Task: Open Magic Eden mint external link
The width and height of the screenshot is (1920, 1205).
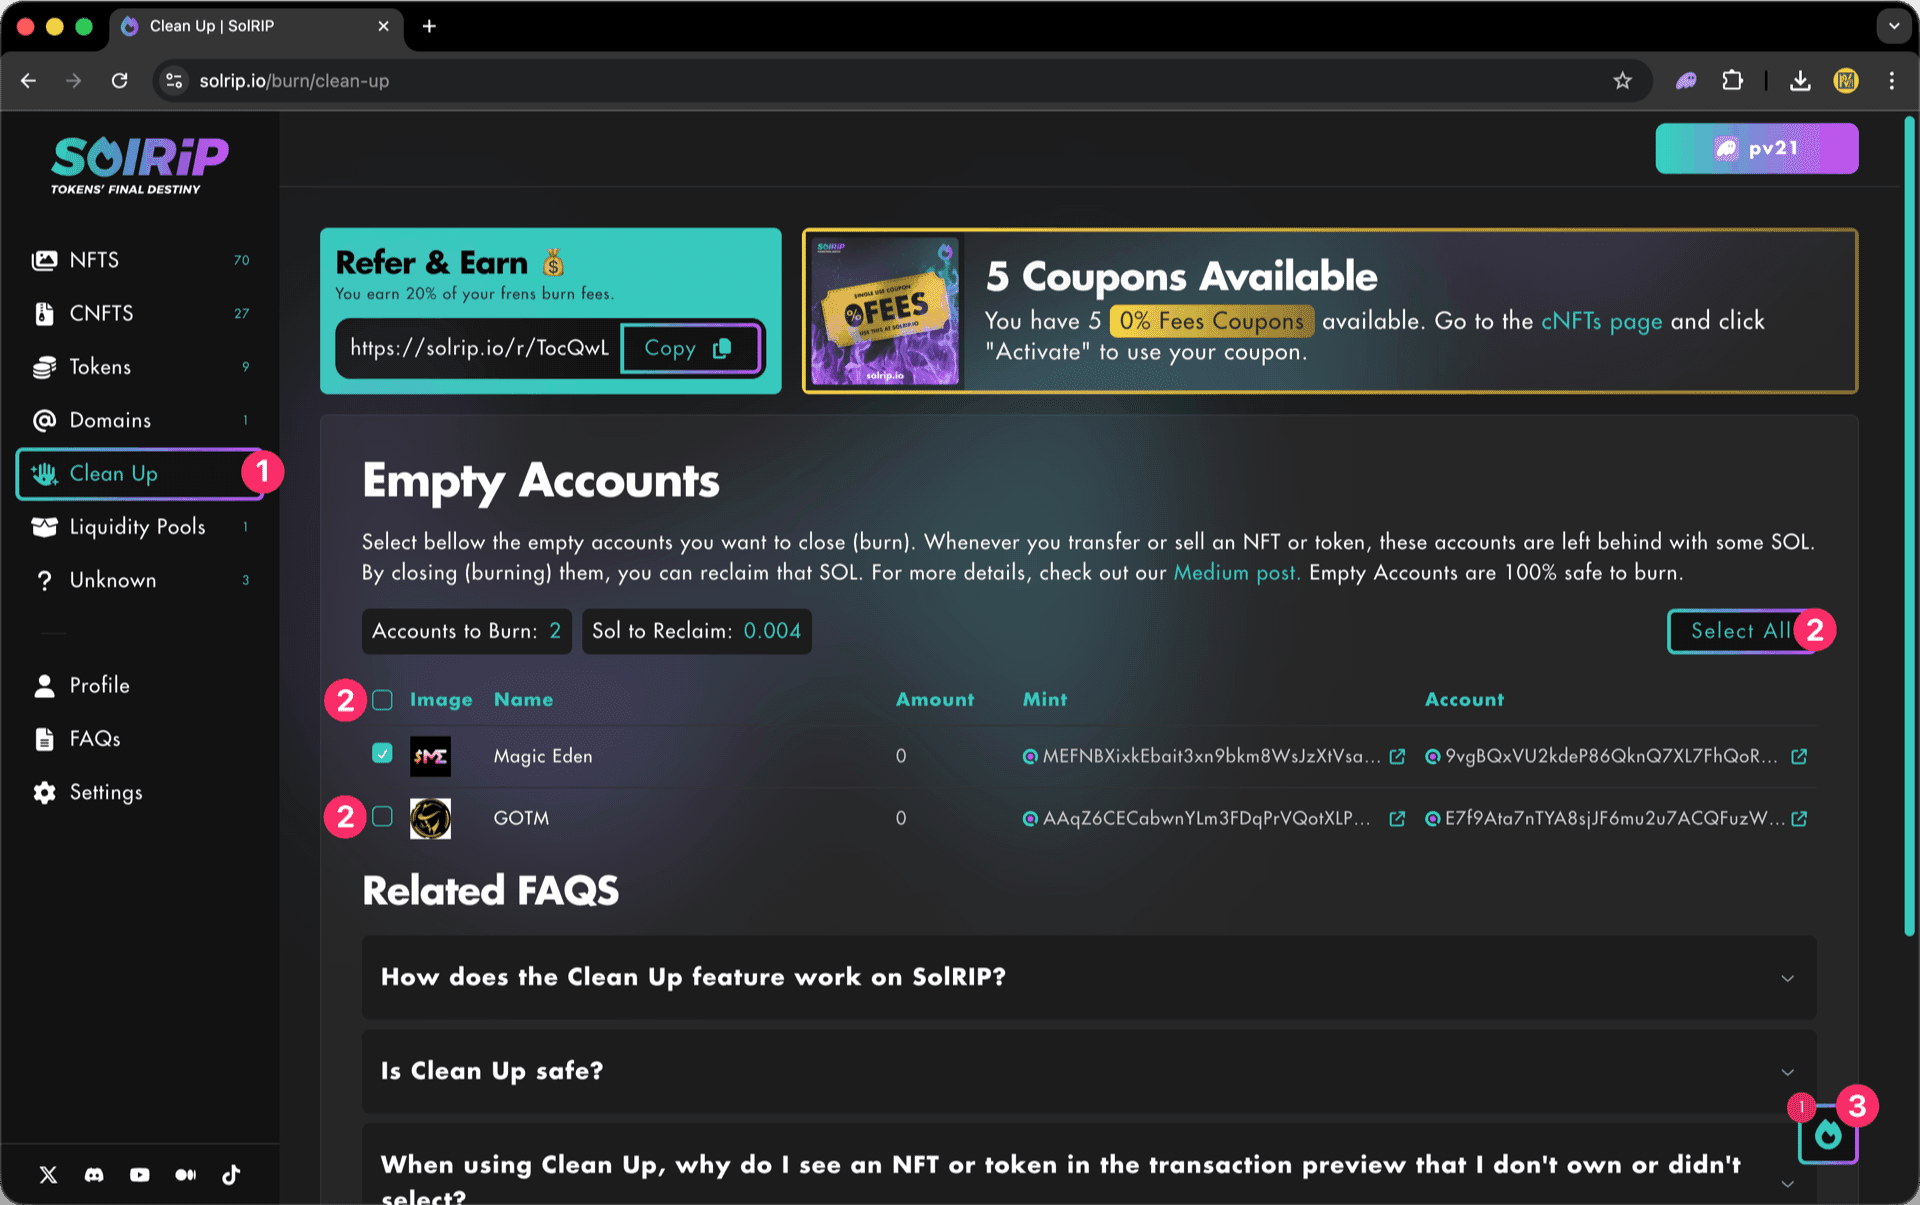Action: 1397,757
